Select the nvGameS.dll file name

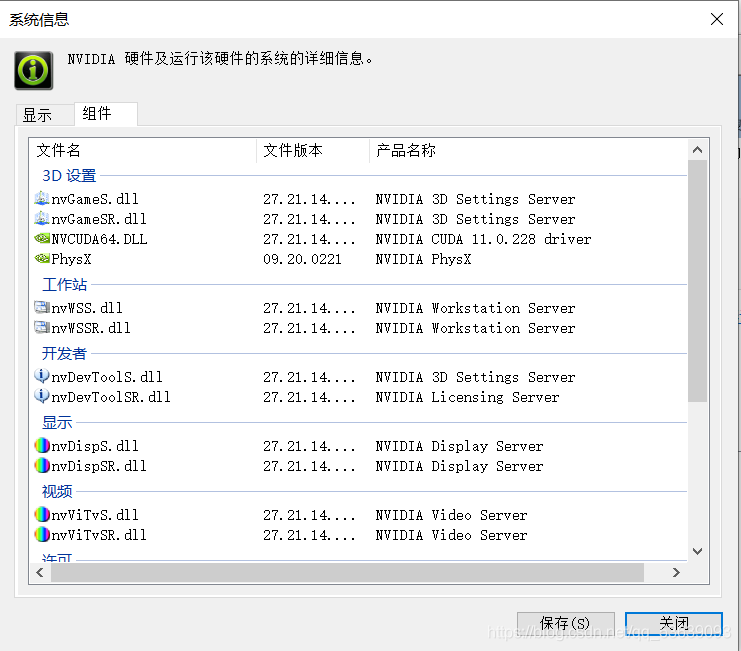(95, 199)
